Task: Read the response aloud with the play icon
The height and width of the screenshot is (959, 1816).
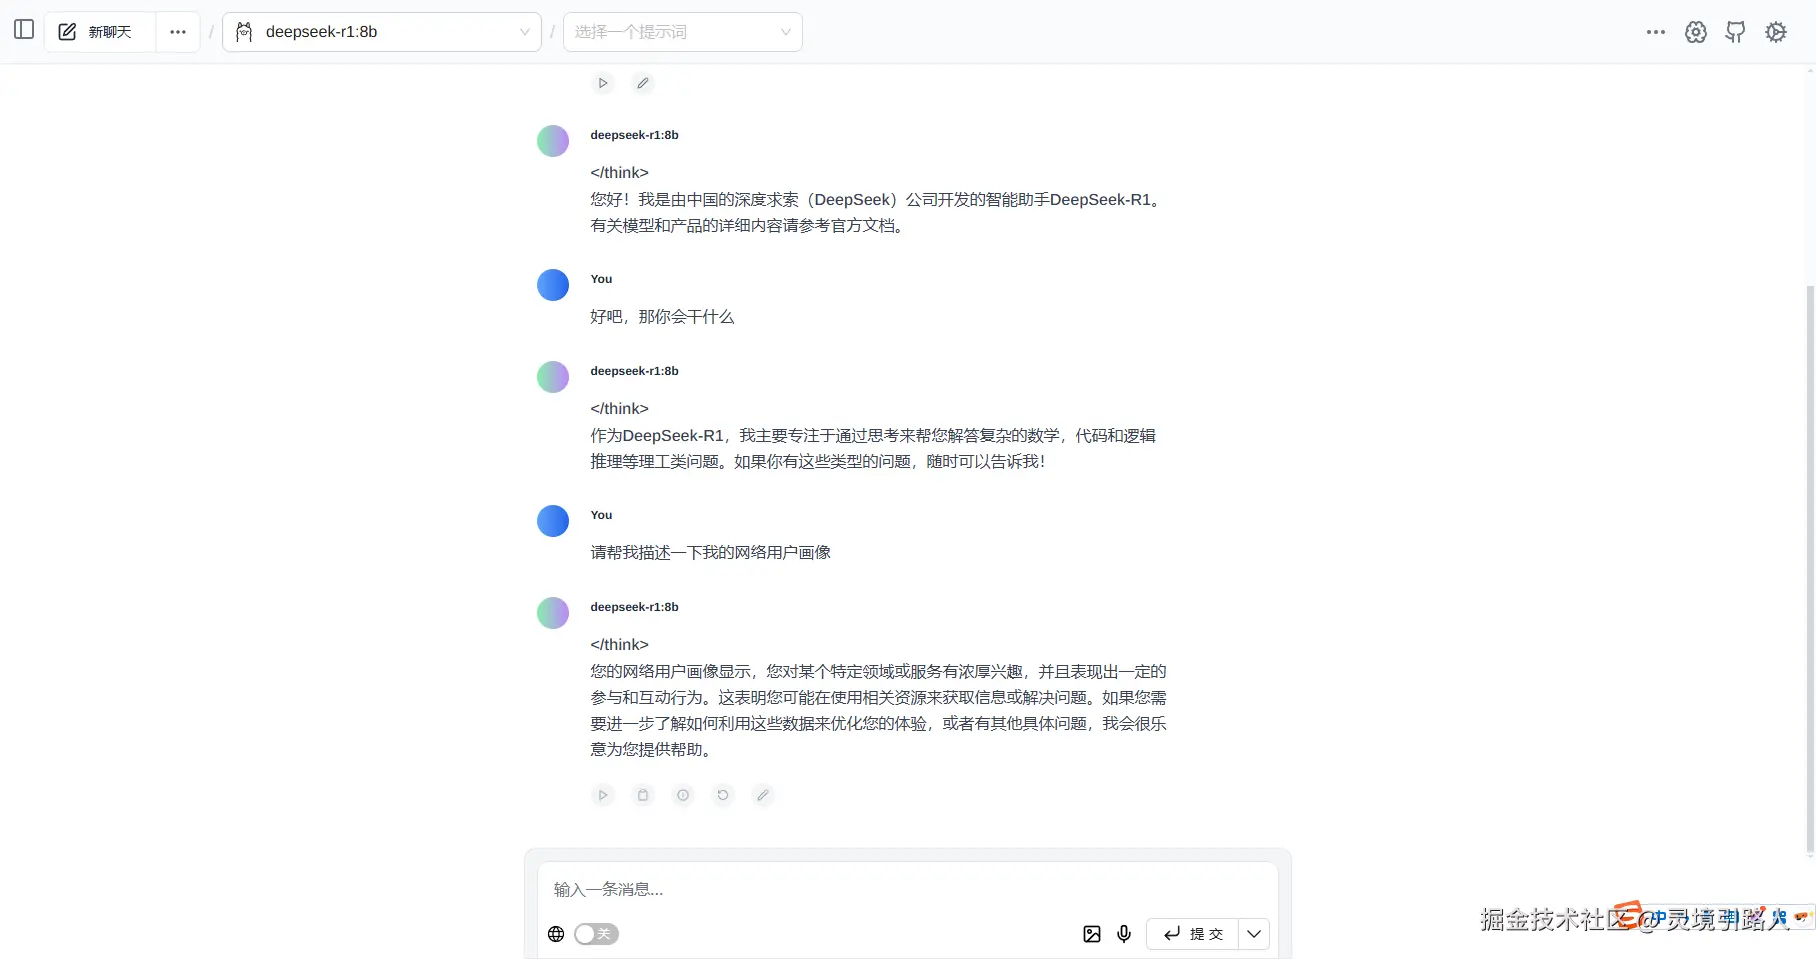Action: (603, 795)
